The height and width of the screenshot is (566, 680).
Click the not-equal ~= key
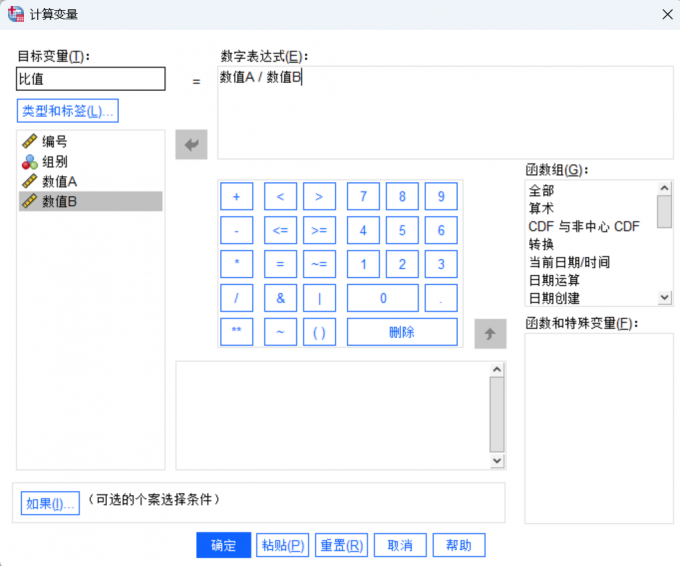[x=319, y=264]
